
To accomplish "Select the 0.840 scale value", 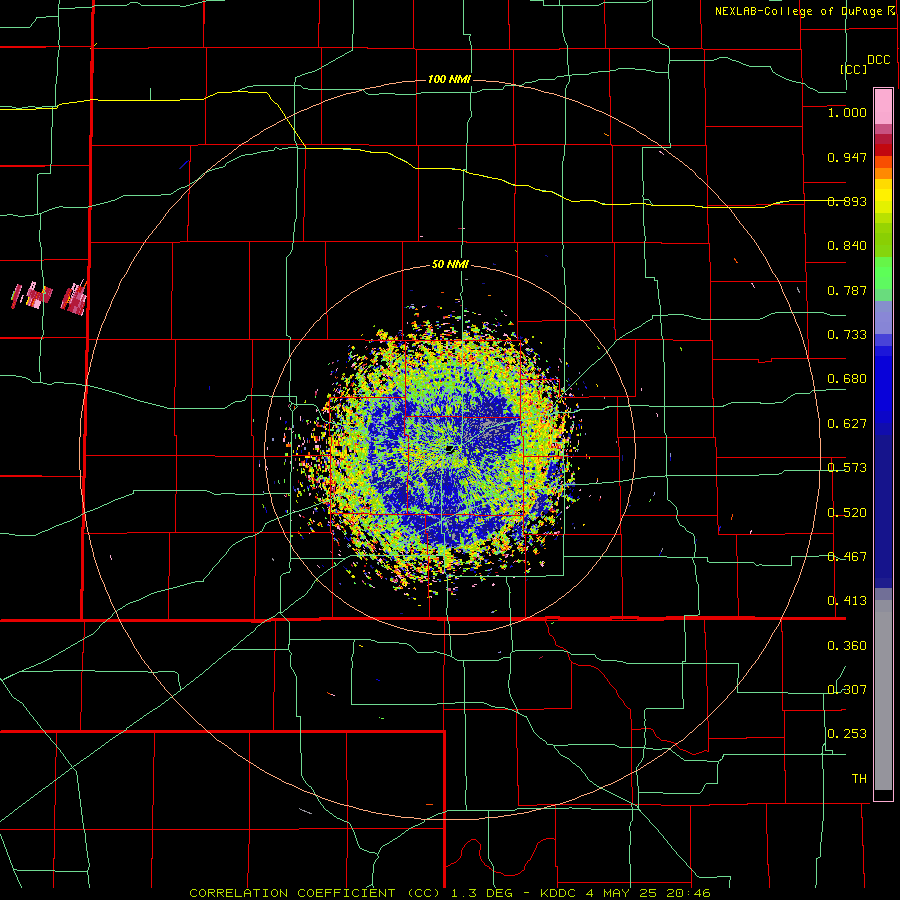I will (x=847, y=246).
